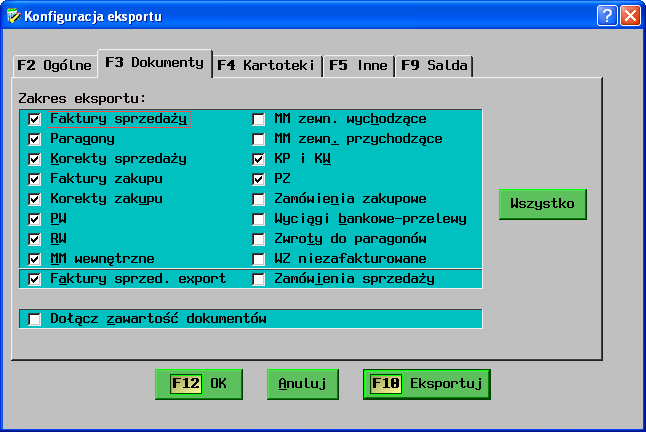
Task: Check MM zewn. przychodzące checkbox
Action: tap(258, 139)
